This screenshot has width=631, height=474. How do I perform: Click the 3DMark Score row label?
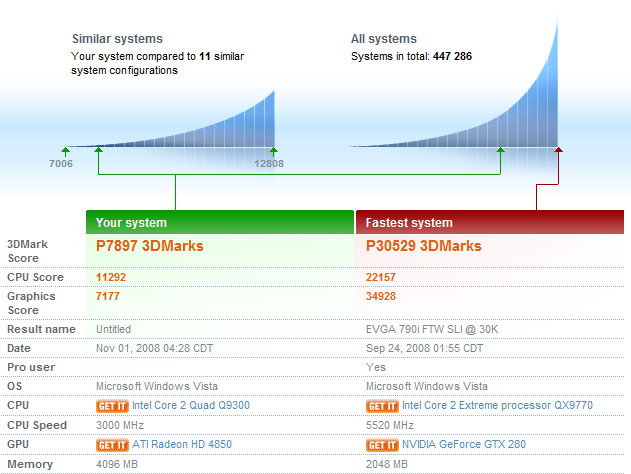pos(27,251)
